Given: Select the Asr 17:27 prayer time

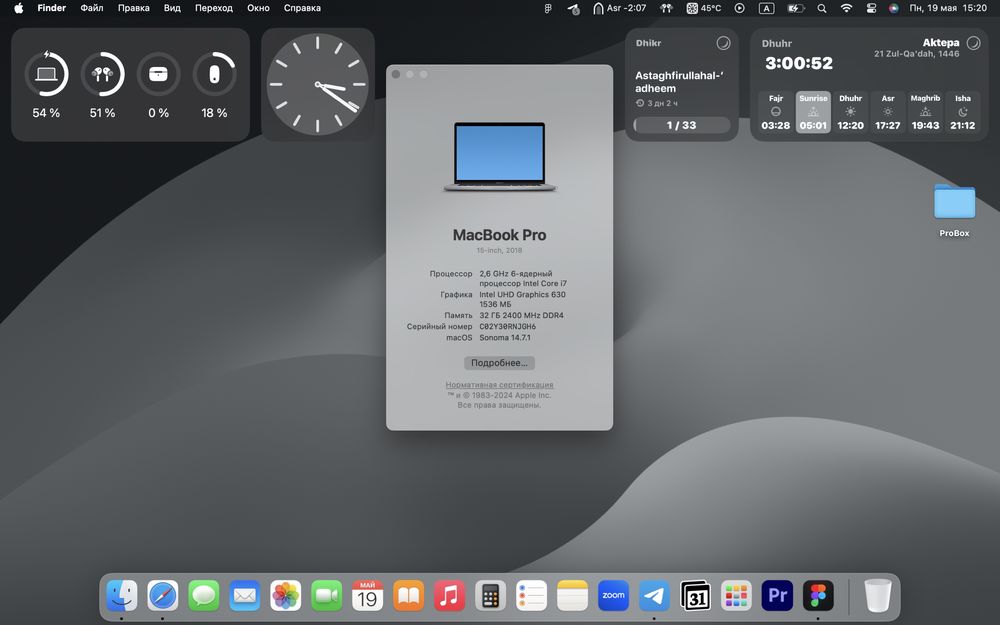Looking at the screenshot, I should (x=888, y=112).
